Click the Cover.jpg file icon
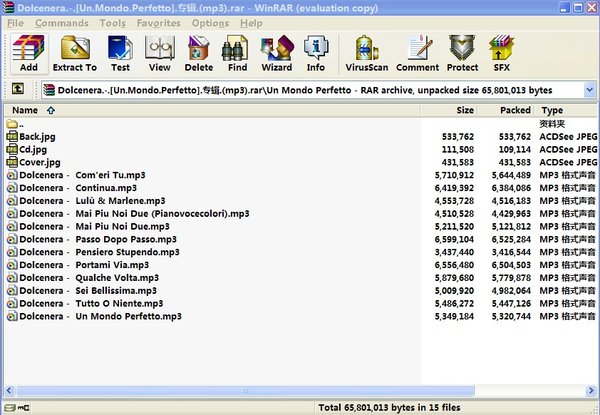This screenshot has height=415, width=600. point(12,162)
